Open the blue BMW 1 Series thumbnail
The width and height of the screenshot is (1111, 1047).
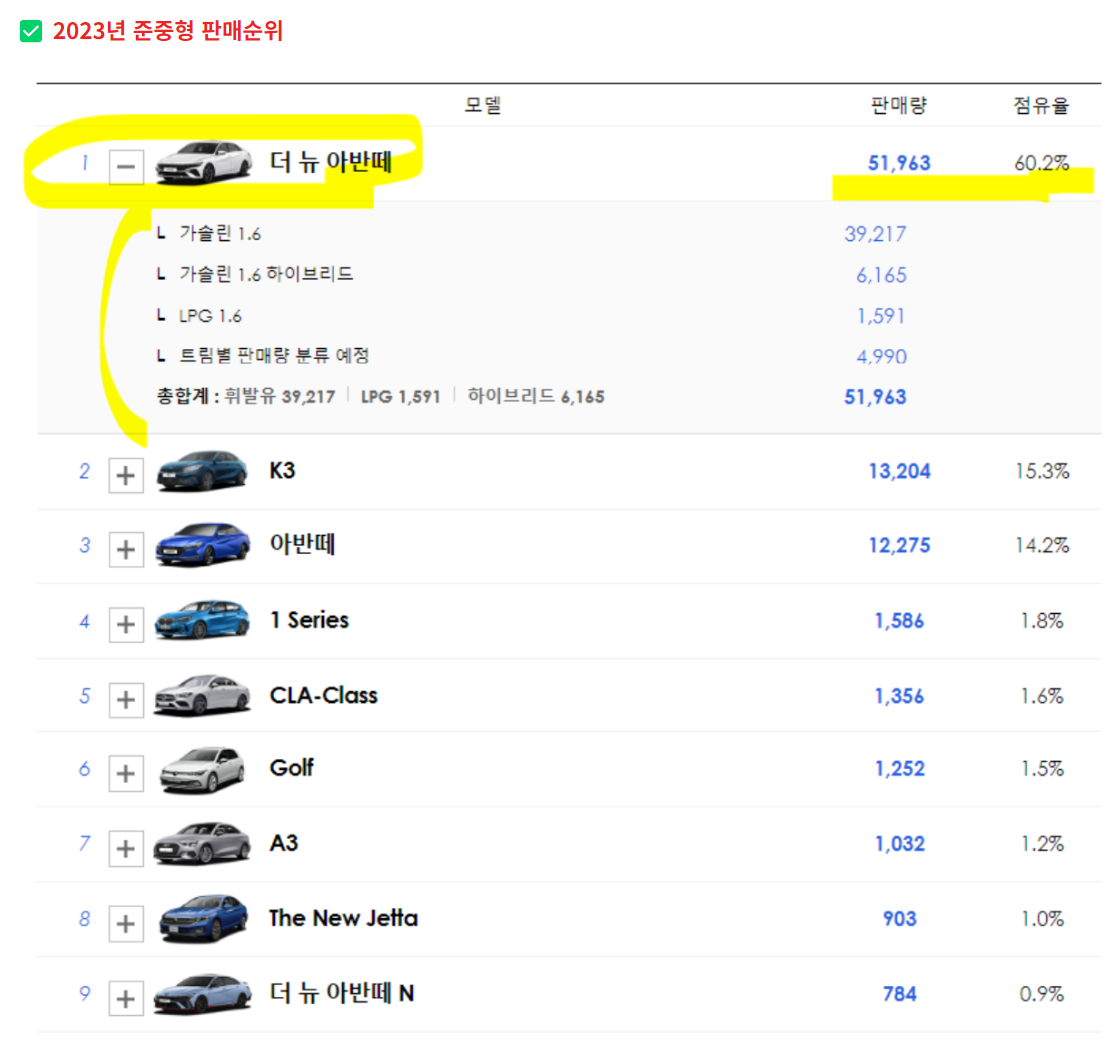point(203,620)
